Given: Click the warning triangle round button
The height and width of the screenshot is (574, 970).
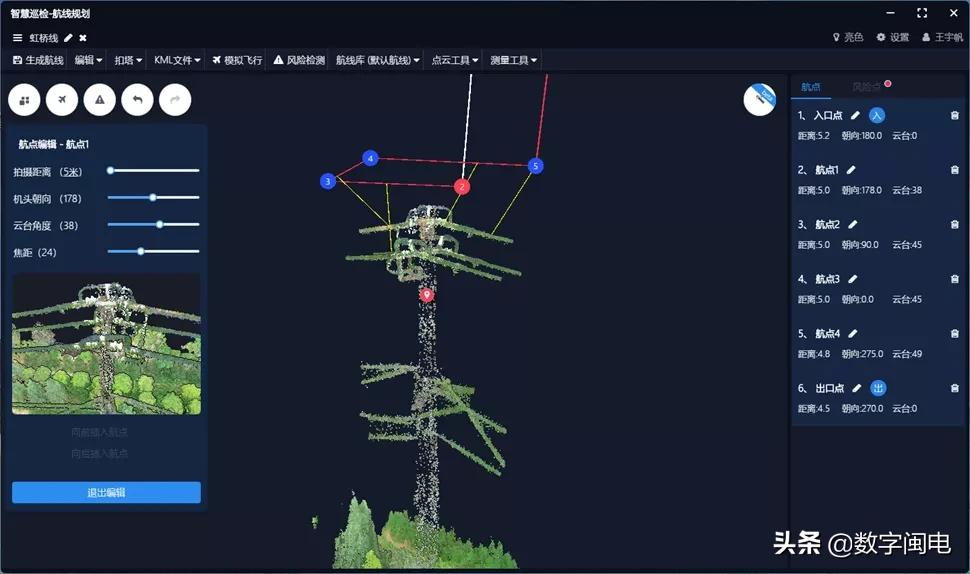Looking at the screenshot, I should 100,100.
